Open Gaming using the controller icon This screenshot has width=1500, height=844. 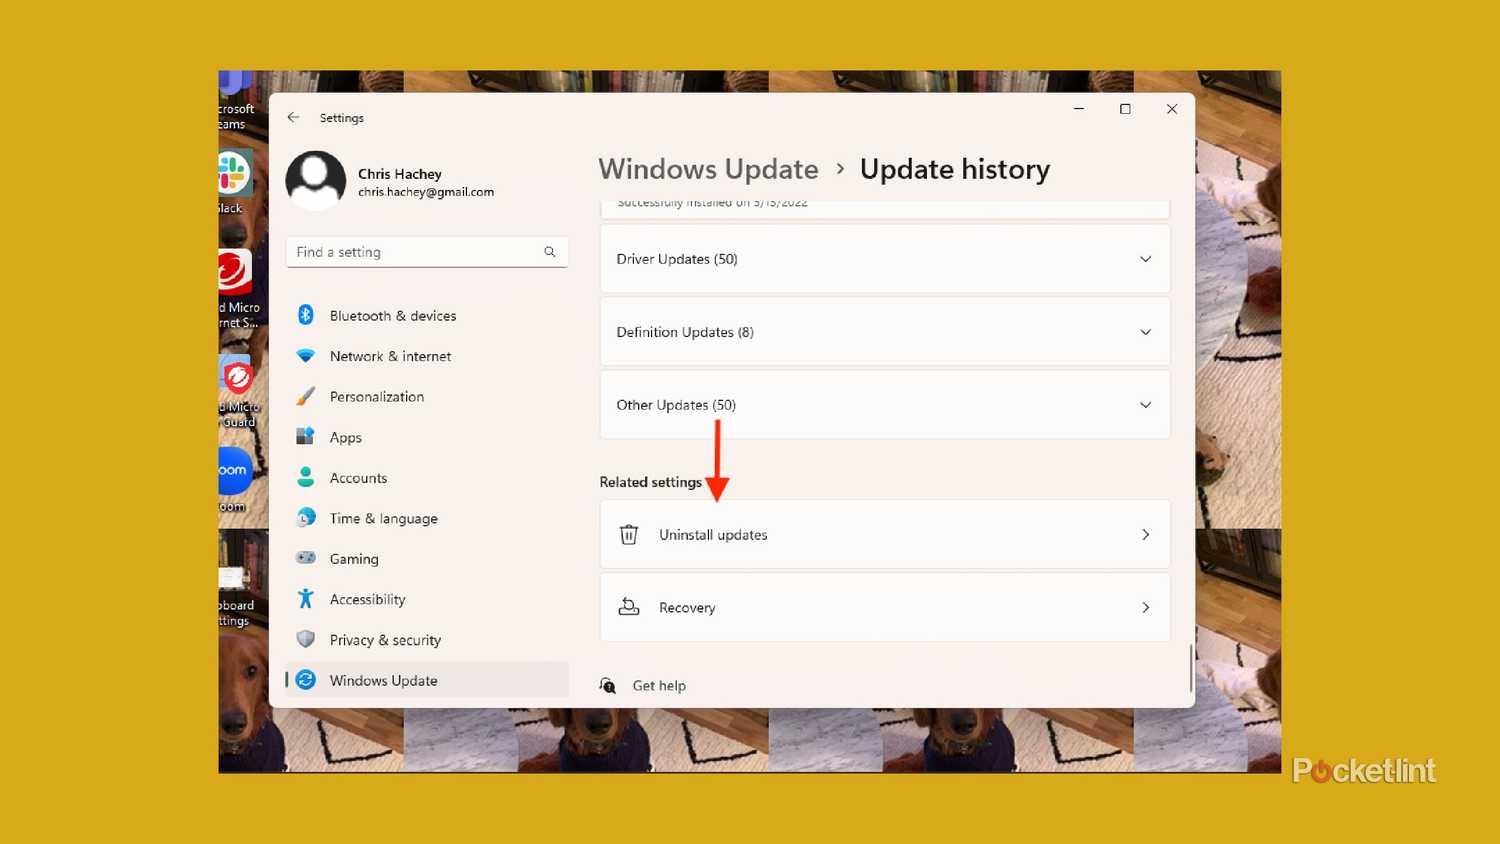pyautogui.click(x=306, y=558)
